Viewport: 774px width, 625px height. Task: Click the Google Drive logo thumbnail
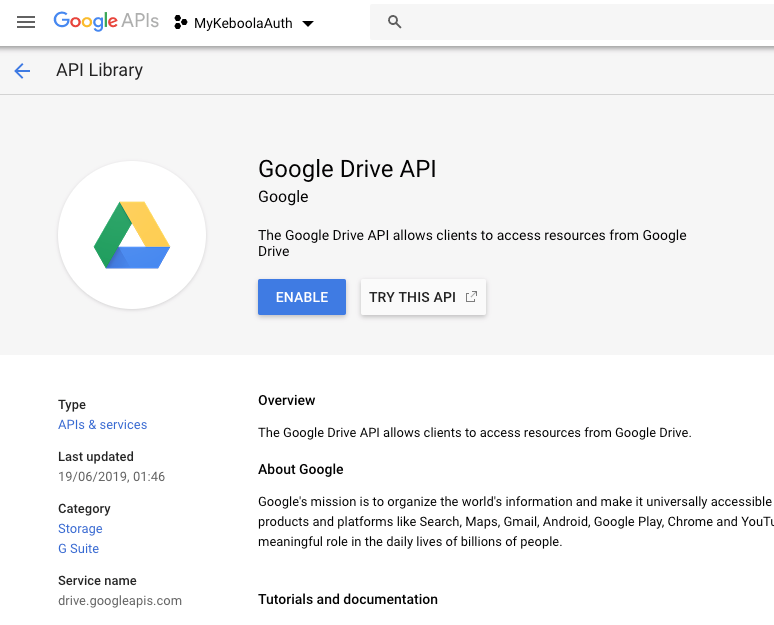(x=132, y=235)
